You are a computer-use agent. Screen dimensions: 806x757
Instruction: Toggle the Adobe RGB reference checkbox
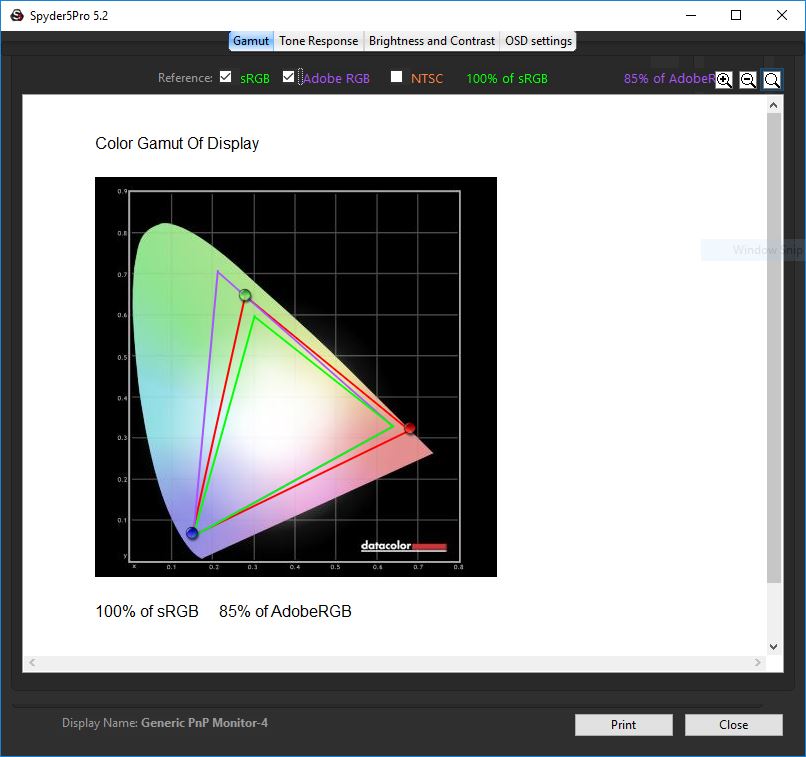point(288,77)
